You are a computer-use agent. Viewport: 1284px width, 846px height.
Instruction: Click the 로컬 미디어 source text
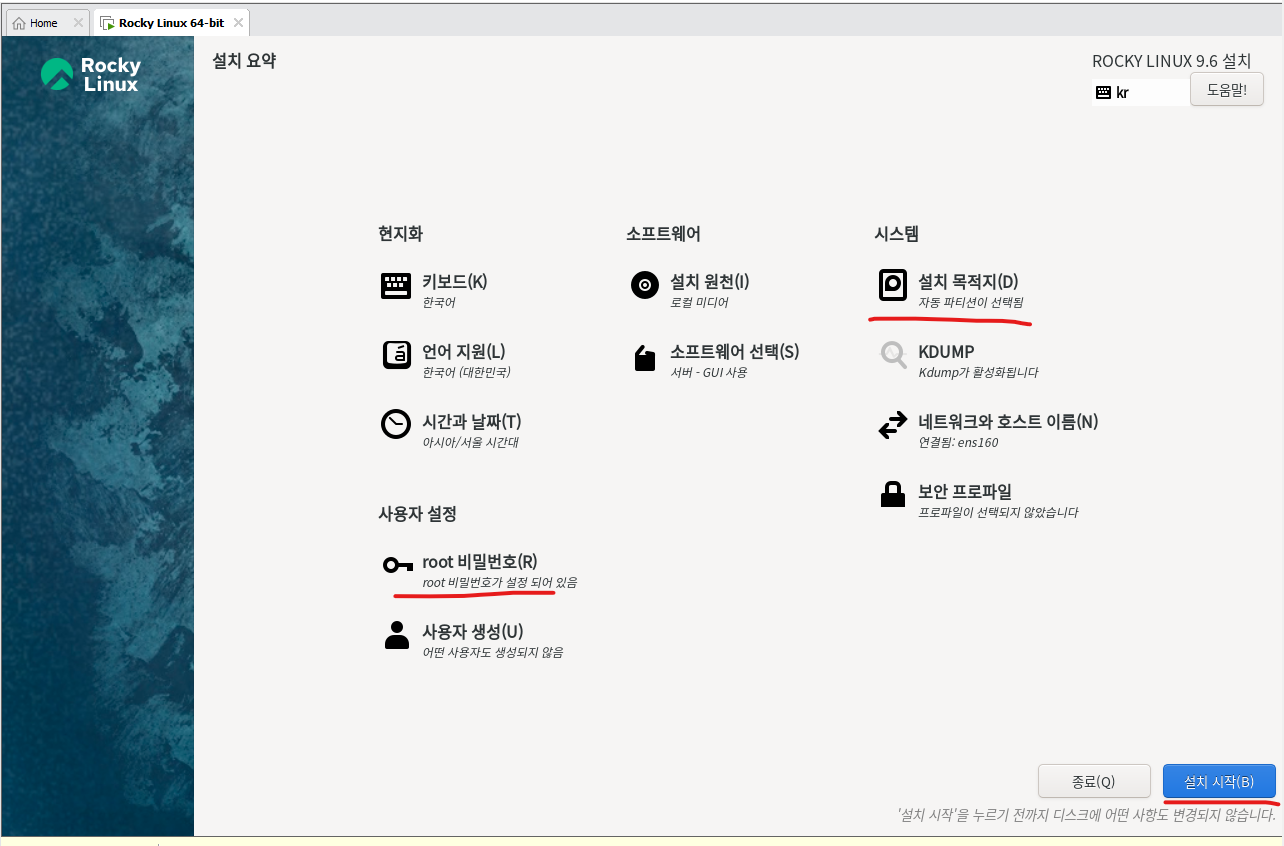tap(699, 302)
